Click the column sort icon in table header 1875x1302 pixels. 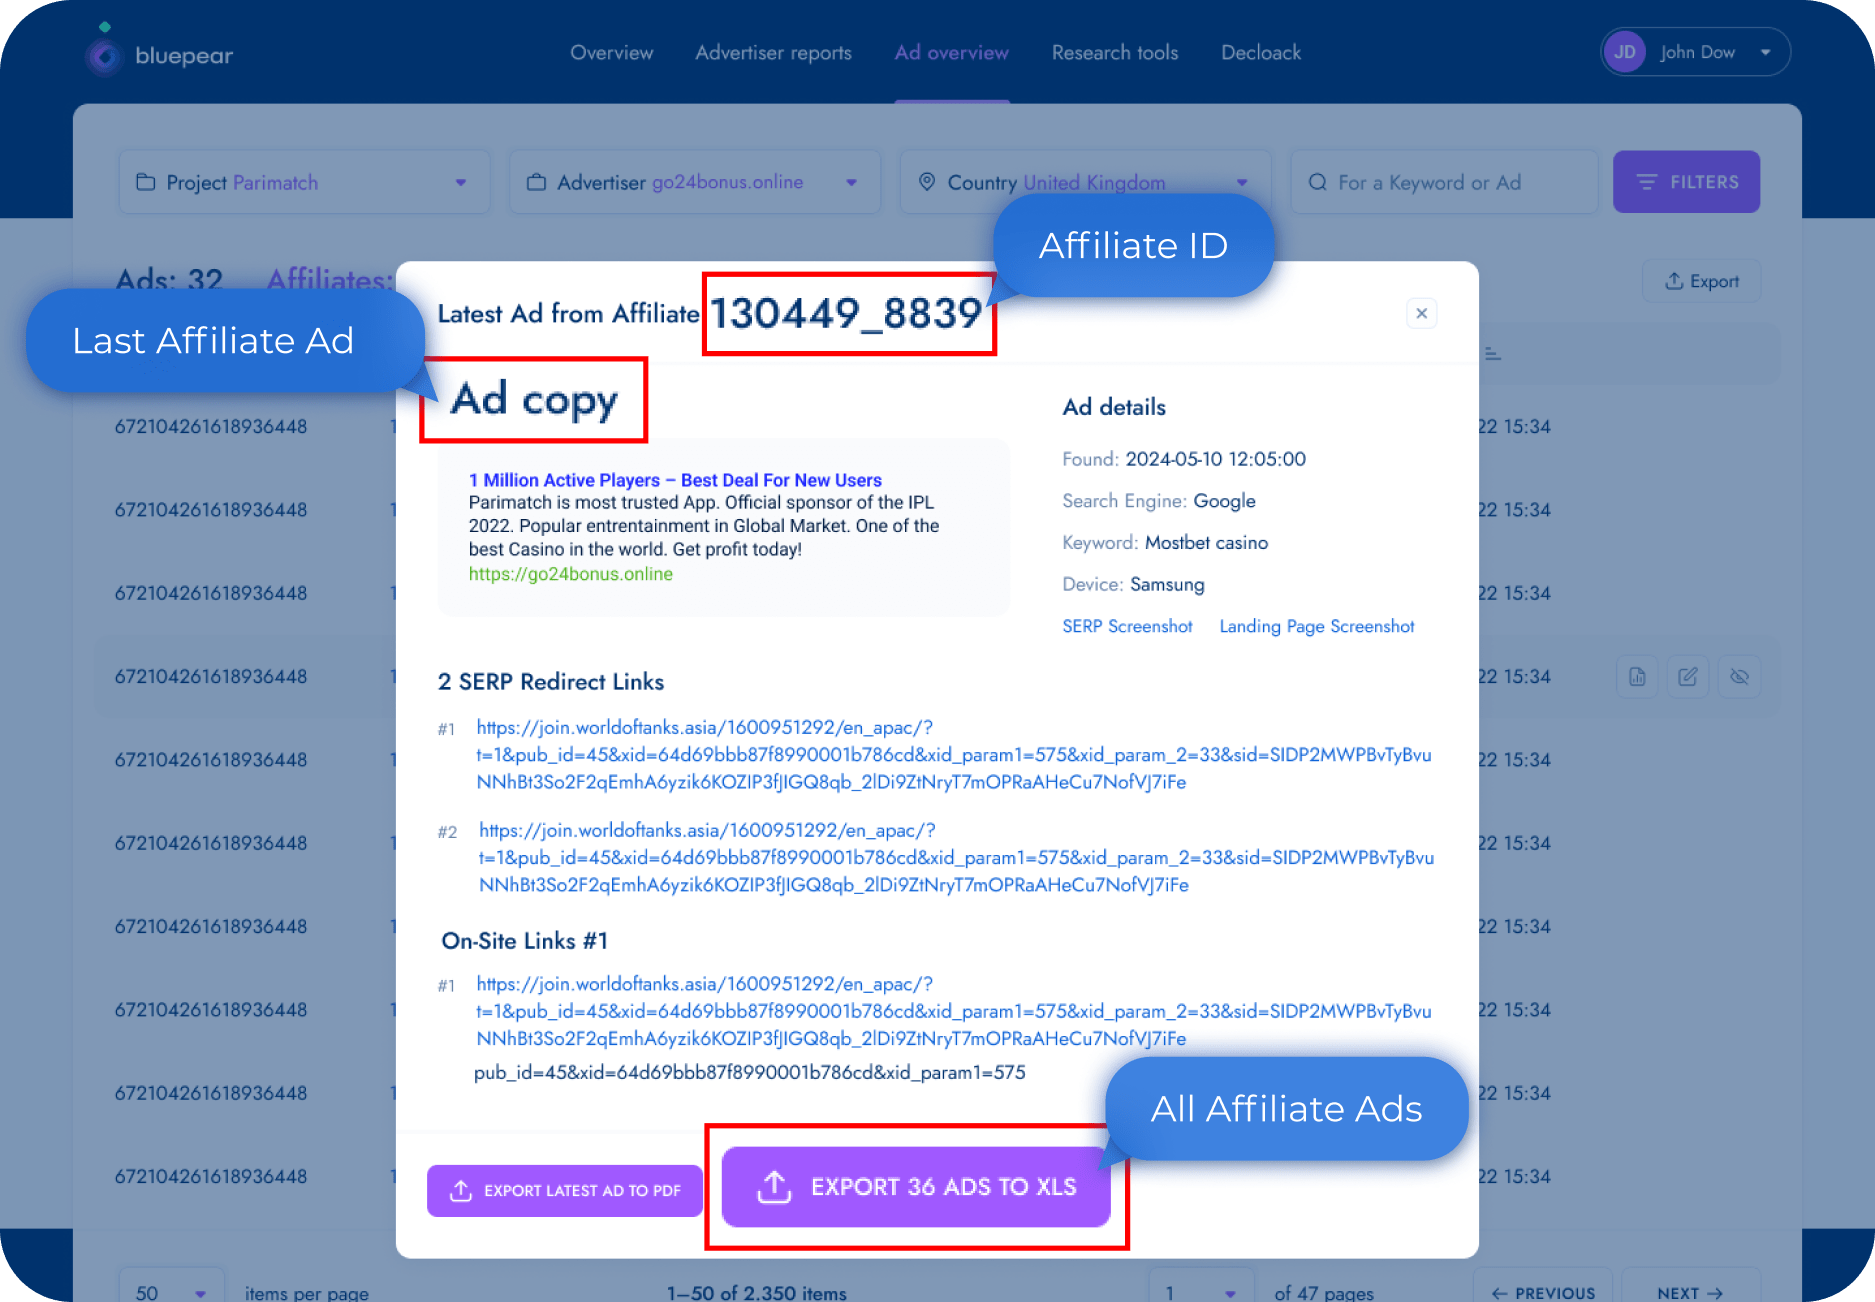pos(1492,354)
